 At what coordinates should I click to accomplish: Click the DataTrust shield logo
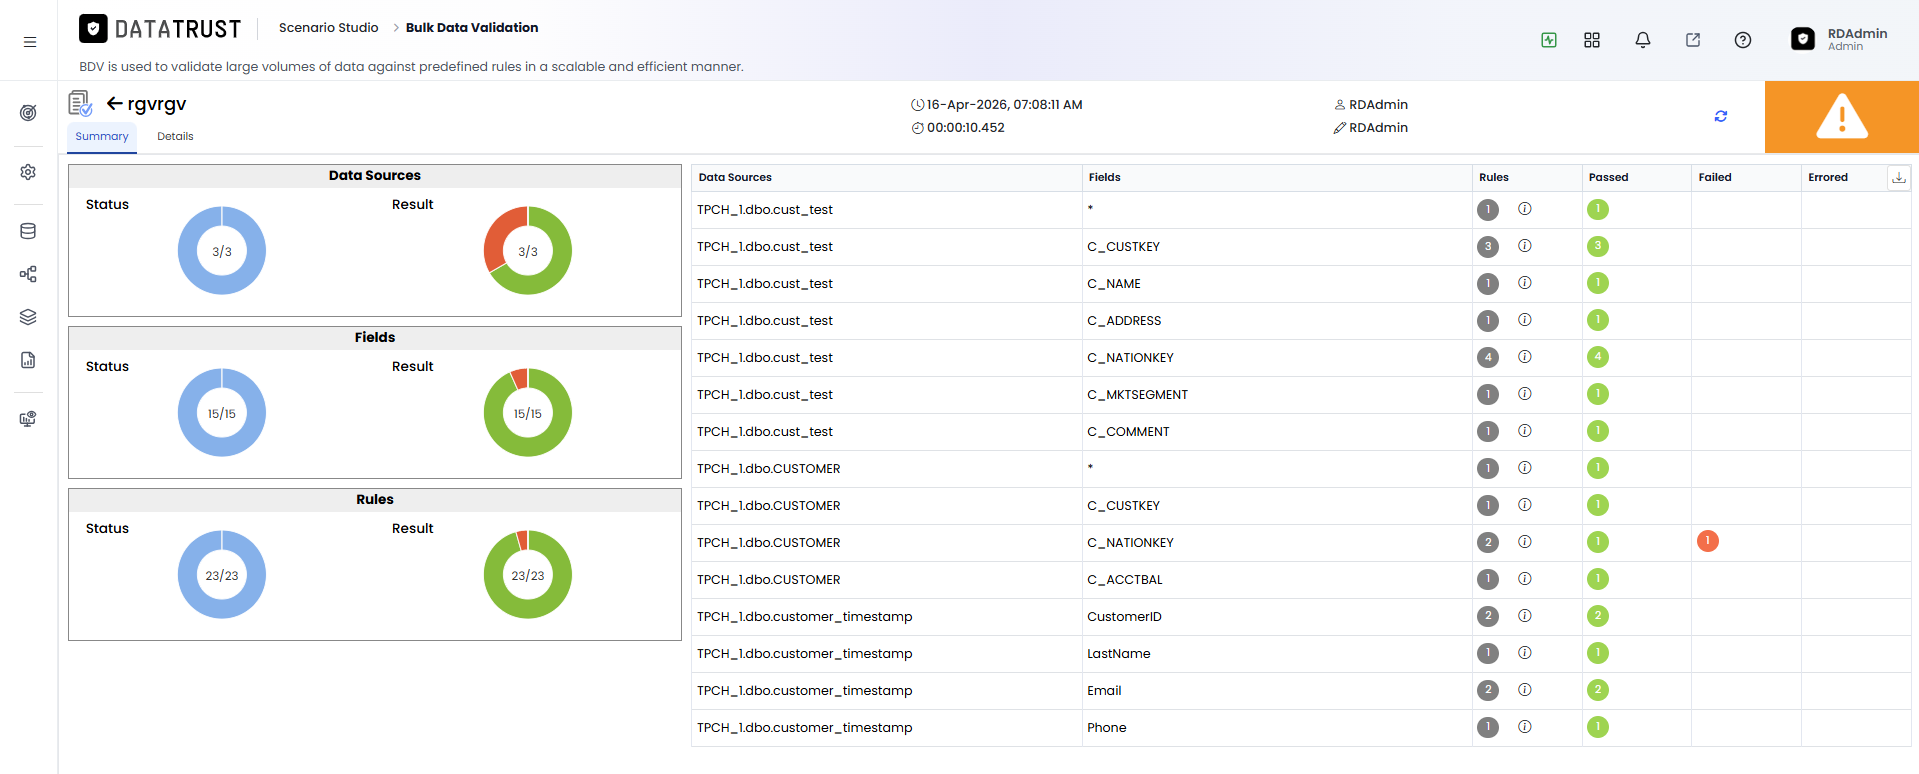point(93,29)
